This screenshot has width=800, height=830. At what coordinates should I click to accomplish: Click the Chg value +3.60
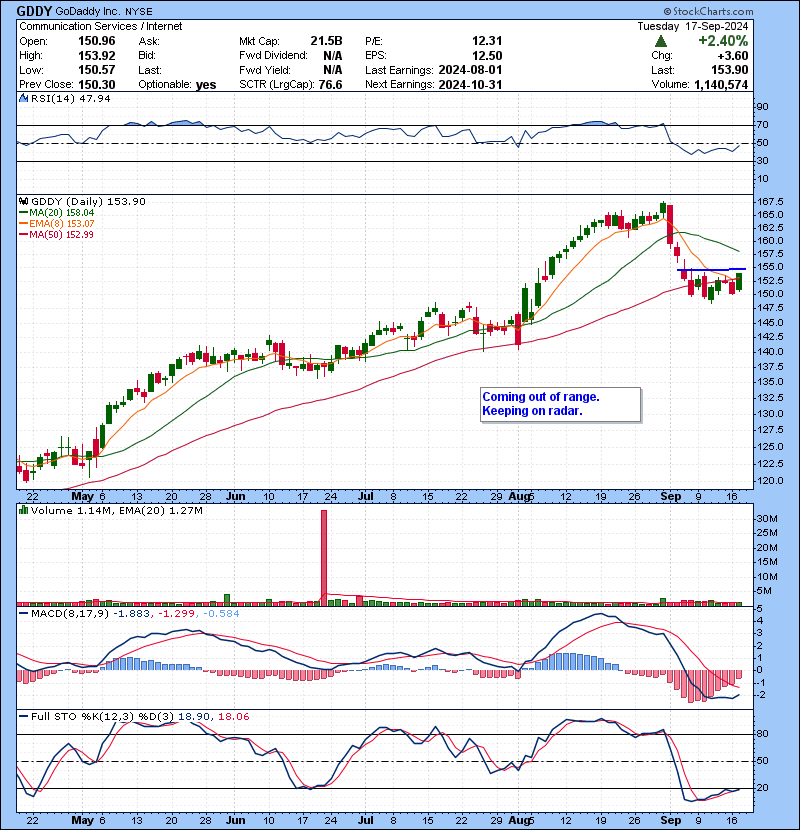[x=733, y=56]
